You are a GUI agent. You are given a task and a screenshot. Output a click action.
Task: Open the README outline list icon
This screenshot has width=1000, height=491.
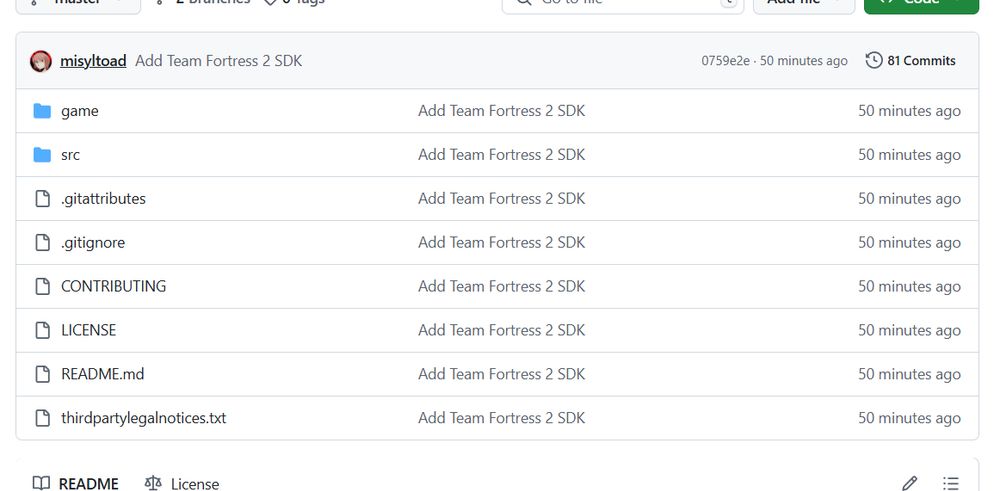tap(951, 484)
